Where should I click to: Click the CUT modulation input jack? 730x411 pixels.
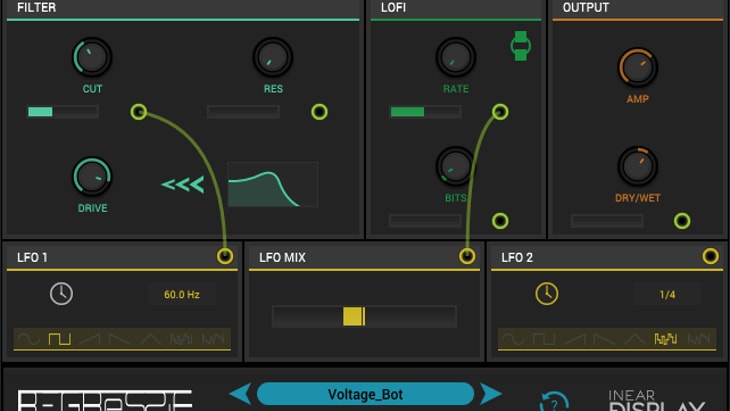pyautogui.click(x=139, y=112)
